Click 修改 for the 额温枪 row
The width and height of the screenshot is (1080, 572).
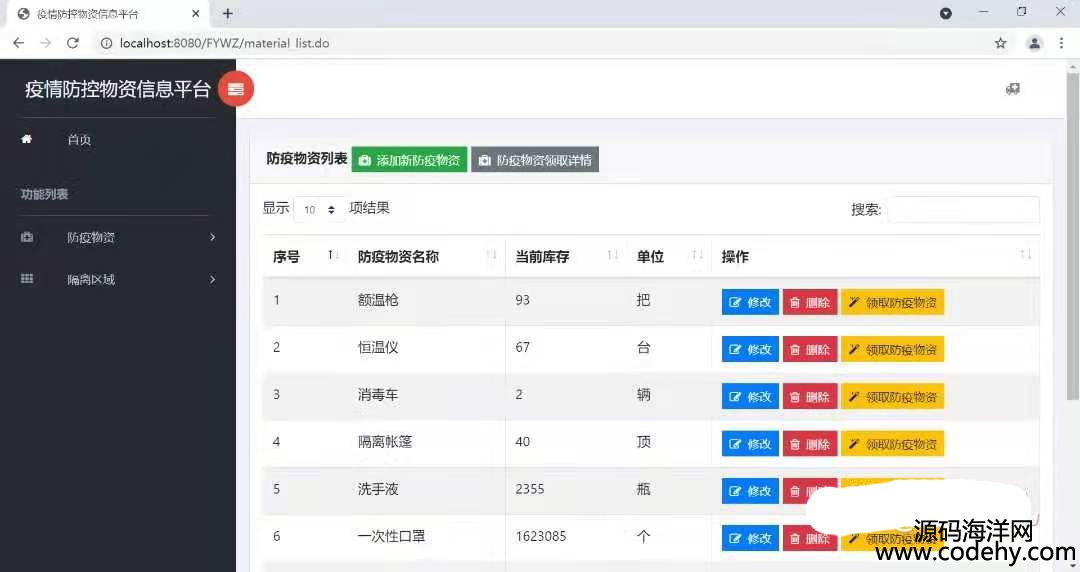click(x=750, y=302)
